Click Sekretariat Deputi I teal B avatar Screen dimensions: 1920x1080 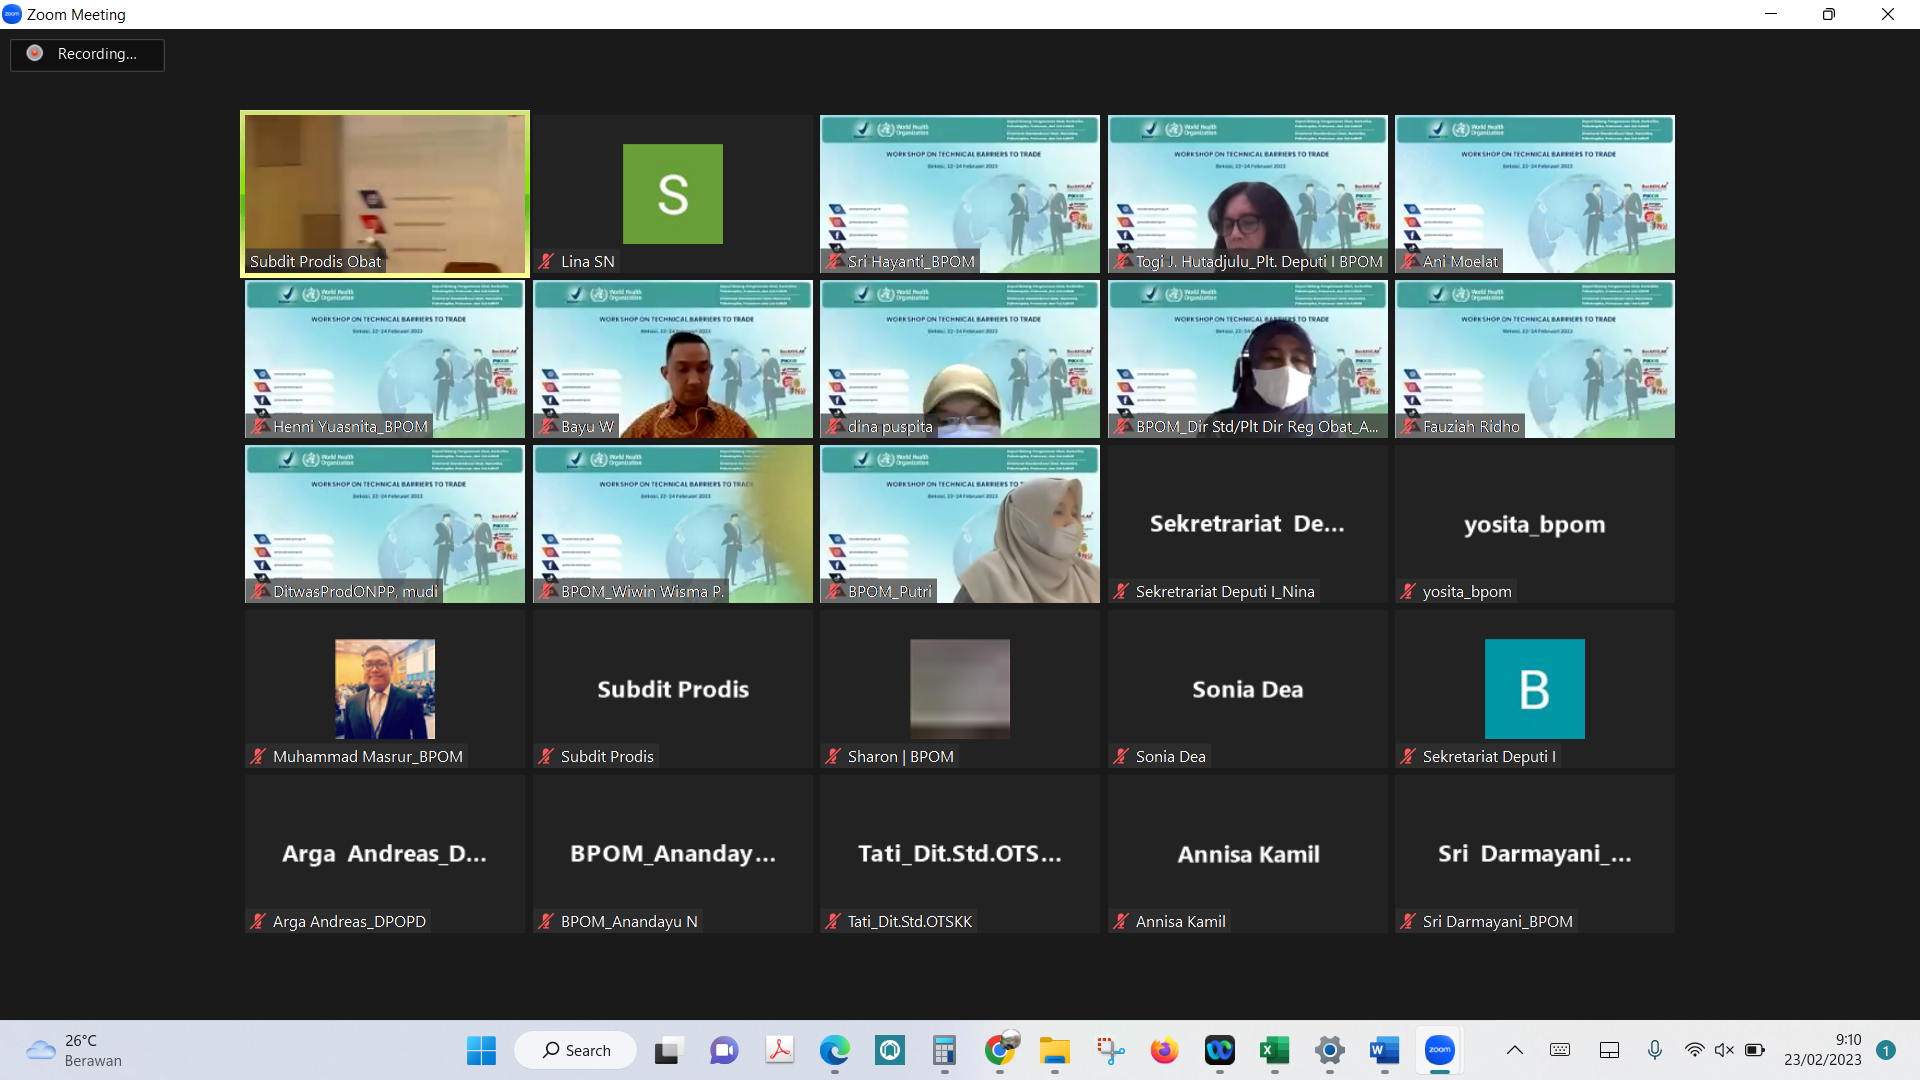point(1534,689)
